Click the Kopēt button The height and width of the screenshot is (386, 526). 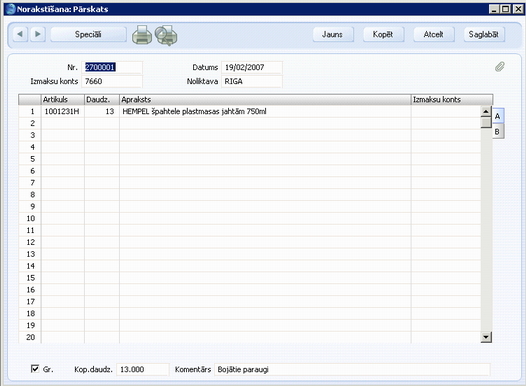point(383,34)
